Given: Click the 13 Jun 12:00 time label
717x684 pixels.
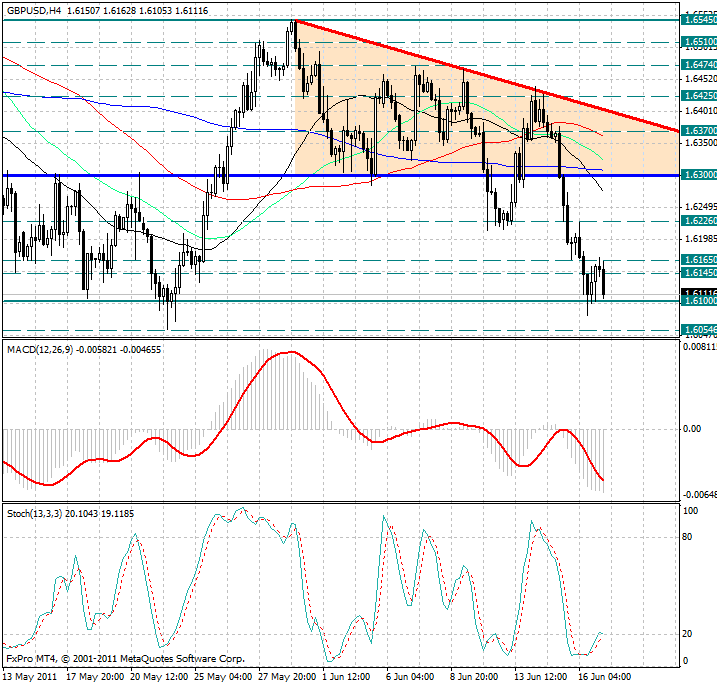Looking at the screenshot, I should coord(540,677).
